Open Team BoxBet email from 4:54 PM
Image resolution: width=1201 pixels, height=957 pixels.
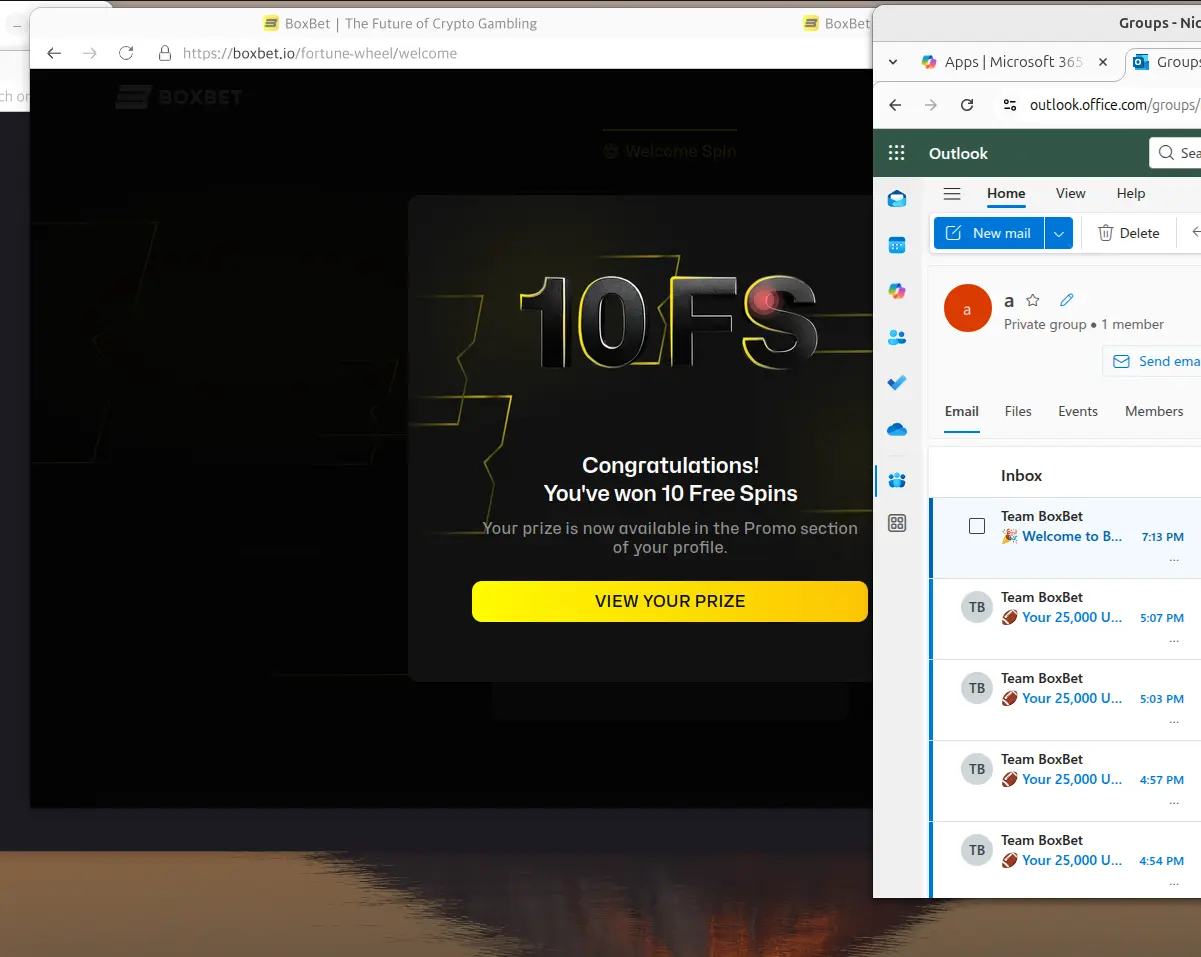pyautogui.click(x=1066, y=860)
